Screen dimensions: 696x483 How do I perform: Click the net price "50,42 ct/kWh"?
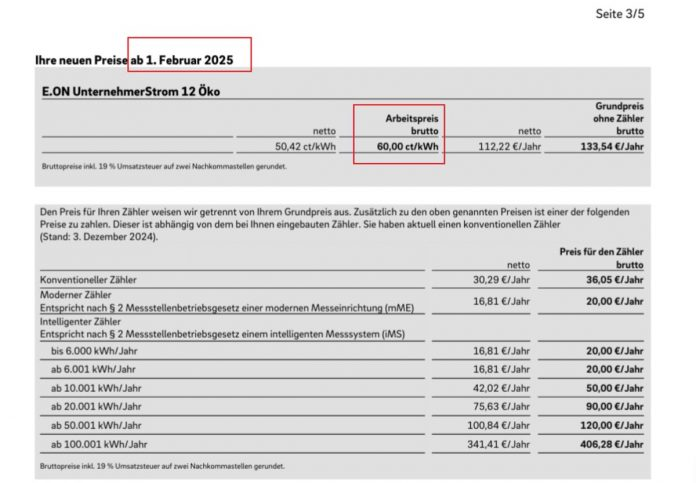click(x=305, y=146)
